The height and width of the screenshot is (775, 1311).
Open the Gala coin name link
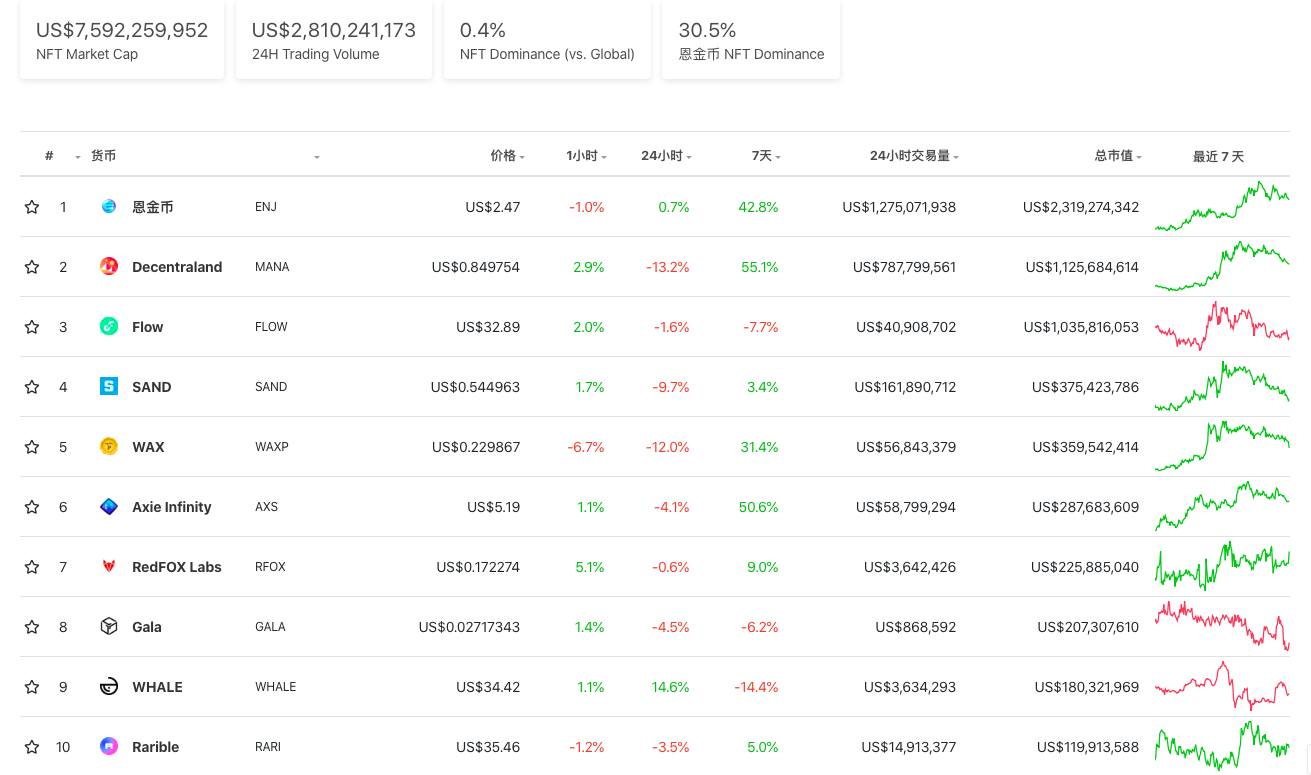point(146,627)
